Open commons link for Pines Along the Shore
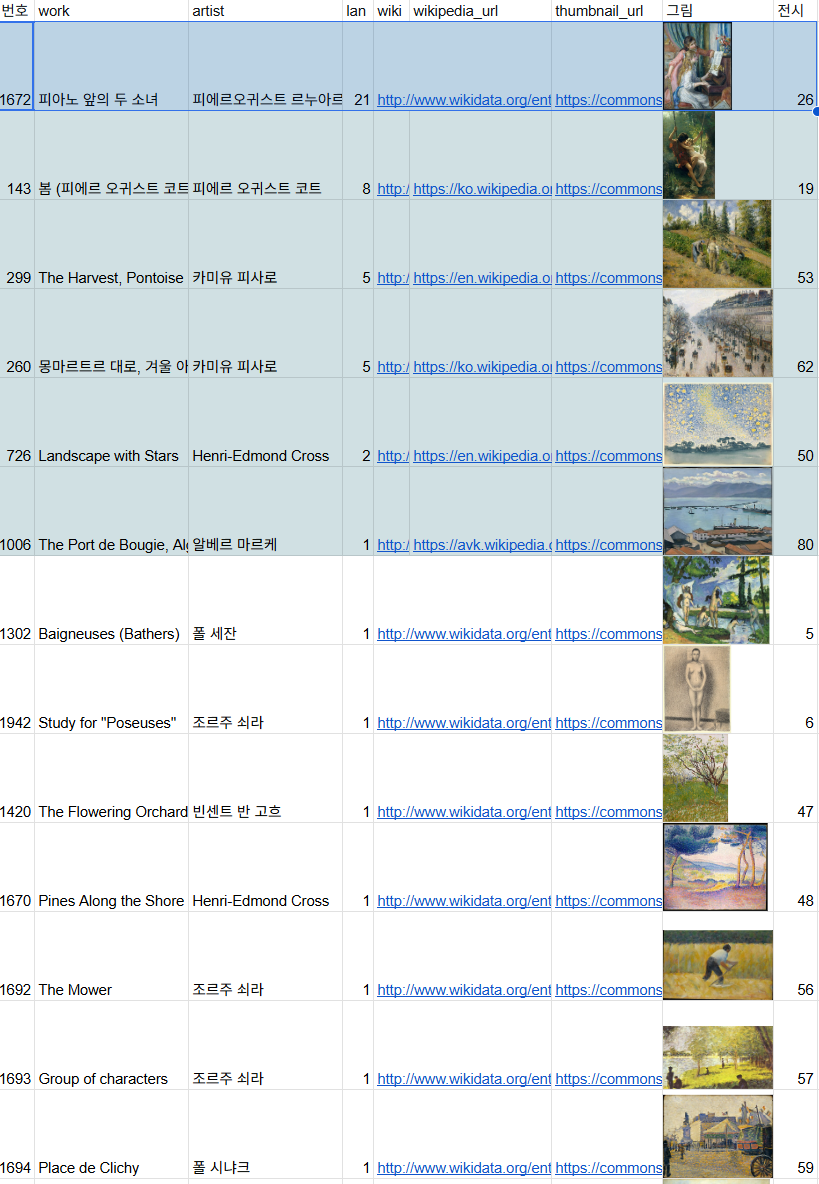Viewport: 819px width, 1184px height. point(608,902)
